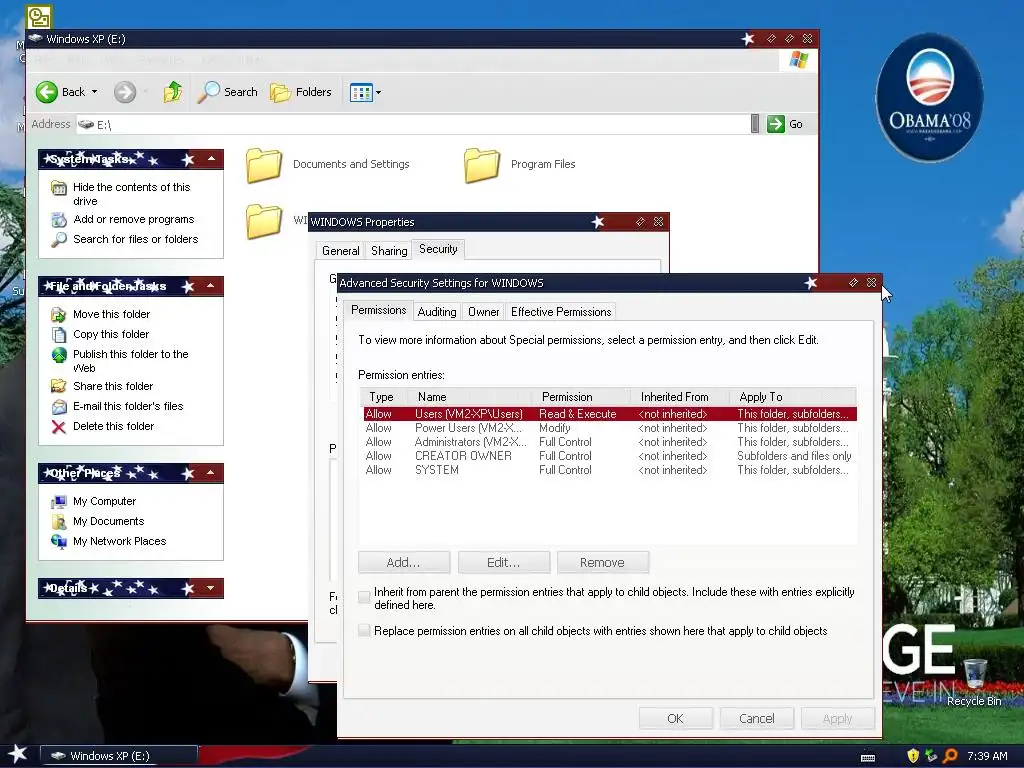1024x768 pixels.
Task: Switch to the Auditing tab
Action: pos(437,312)
